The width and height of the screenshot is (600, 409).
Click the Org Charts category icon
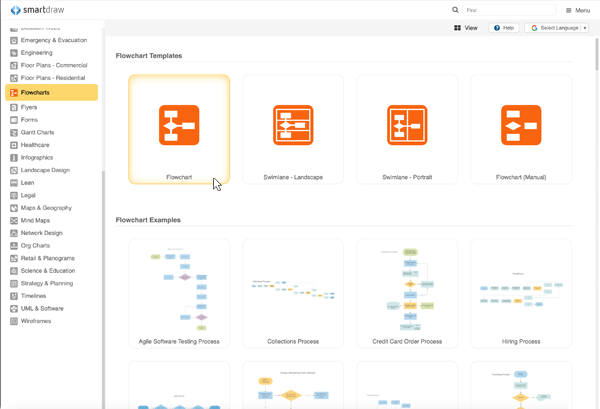tap(14, 246)
